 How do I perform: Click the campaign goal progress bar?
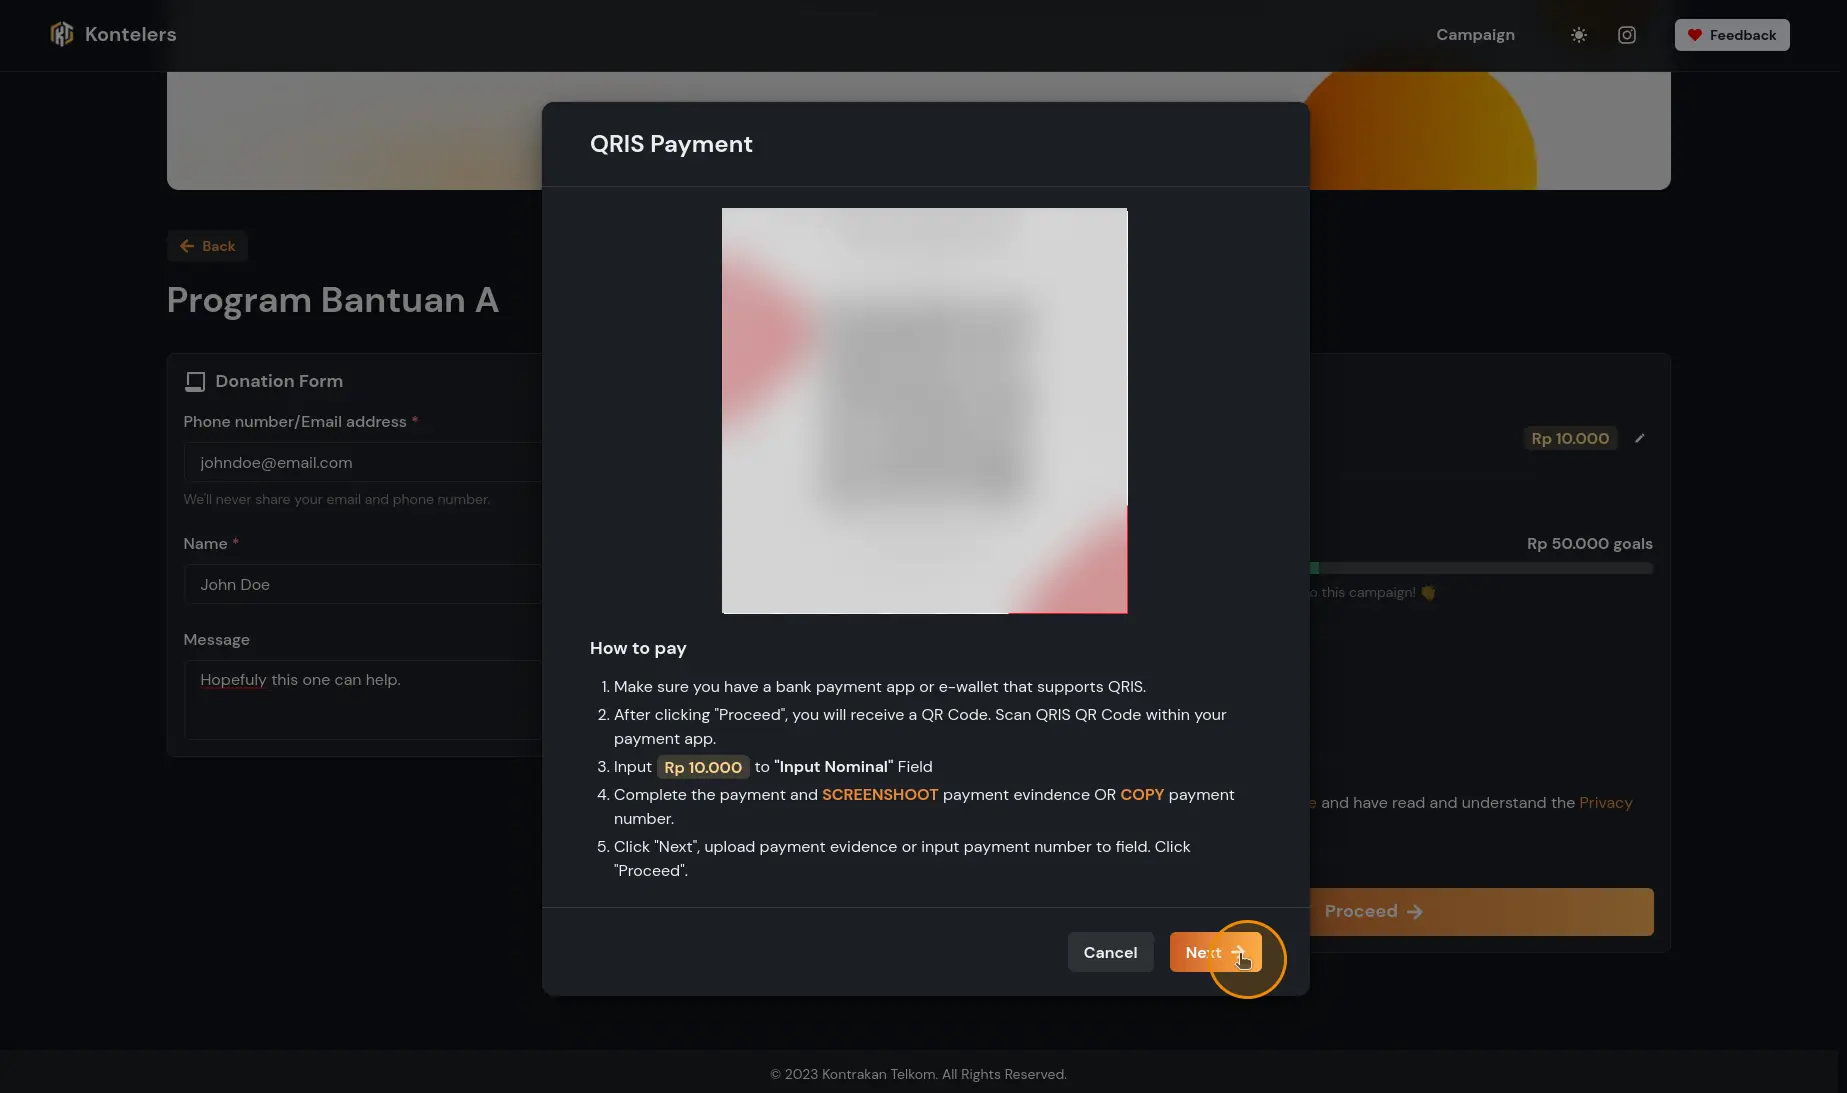pyautogui.click(x=1480, y=568)
